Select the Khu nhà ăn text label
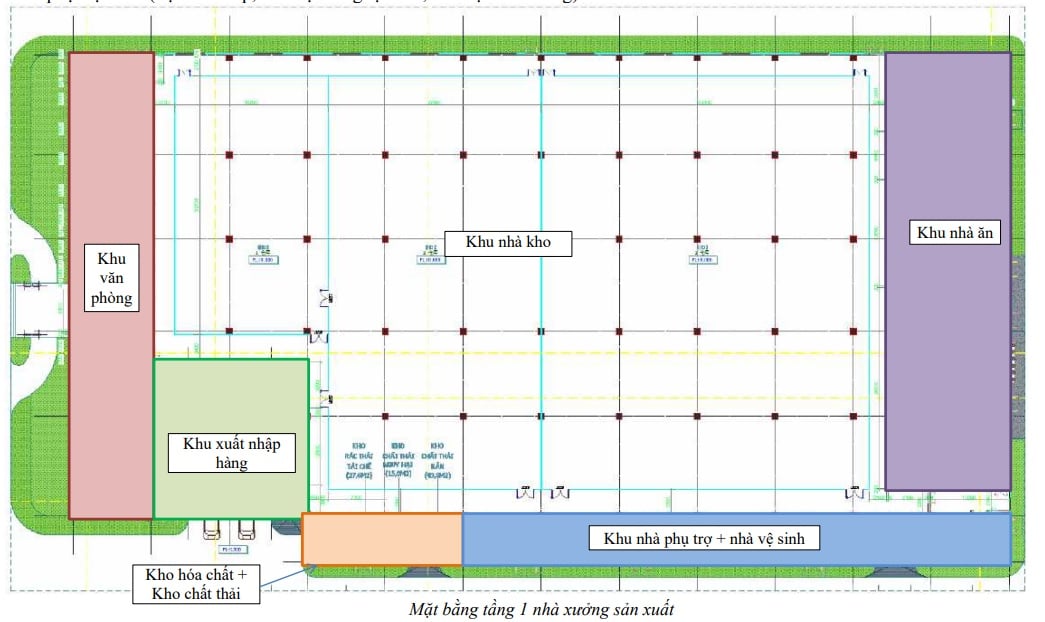The width and height of the screenshot is (1045, 622). point(957,233)
